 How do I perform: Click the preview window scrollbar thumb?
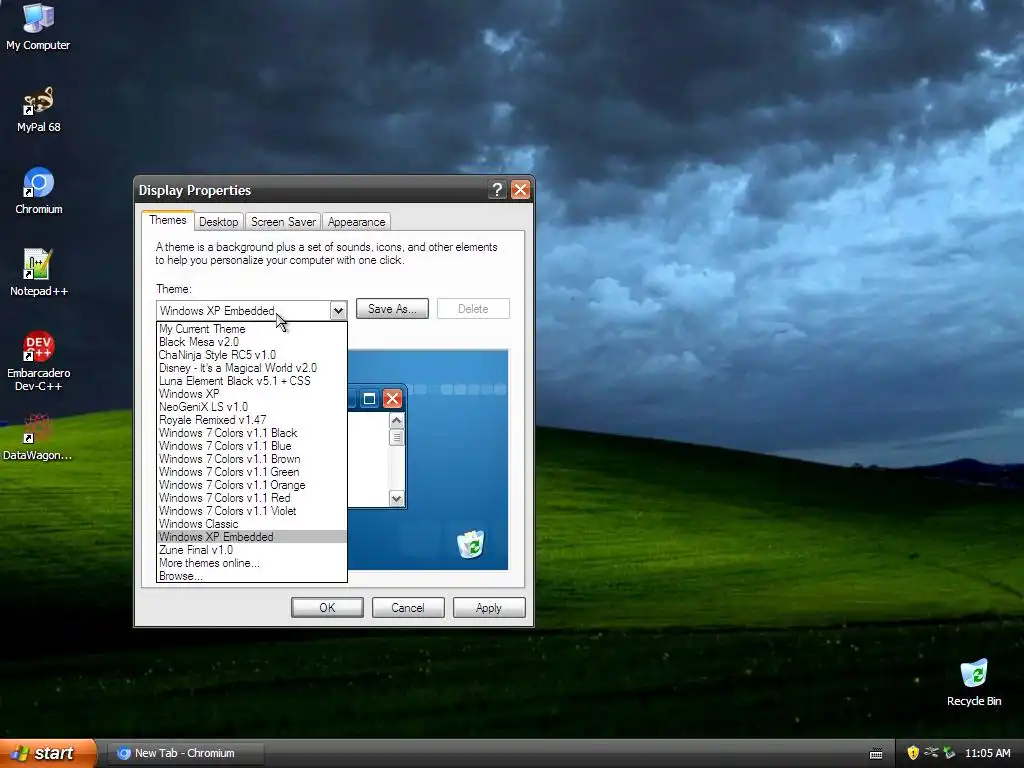[x=396, y=438]
